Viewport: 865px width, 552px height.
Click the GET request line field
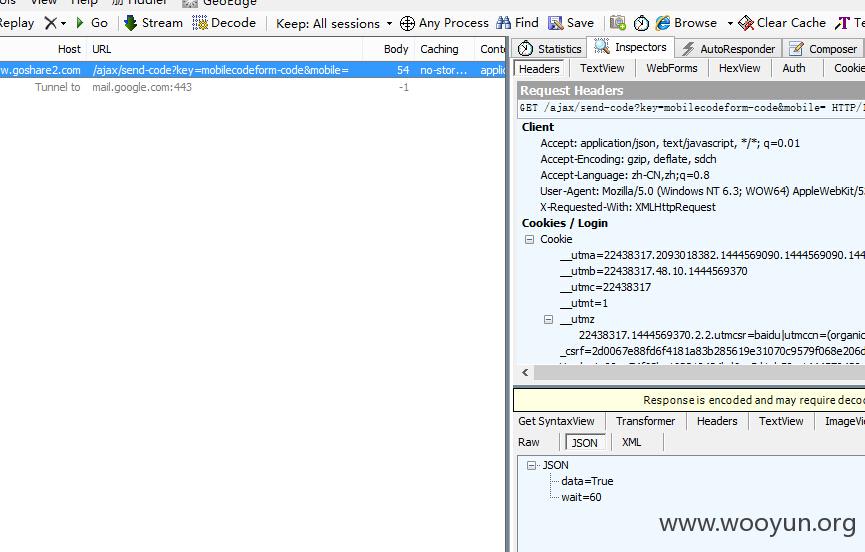click(x=691, y=108)
